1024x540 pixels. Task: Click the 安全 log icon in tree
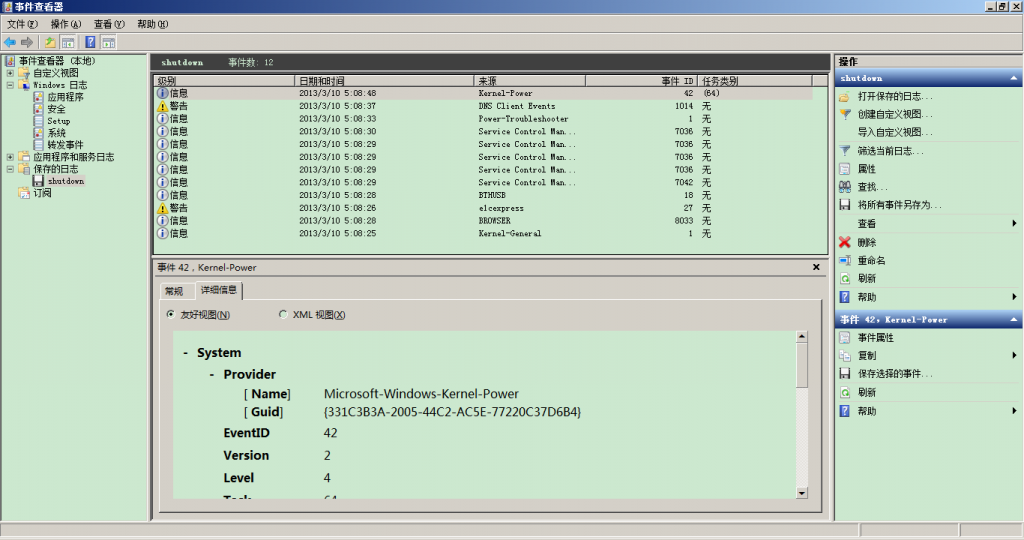click(39, 109)
